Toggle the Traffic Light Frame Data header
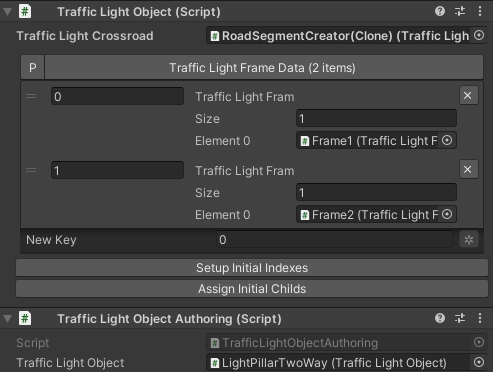Viewport: 493px width, 372px height. point(263,68)
